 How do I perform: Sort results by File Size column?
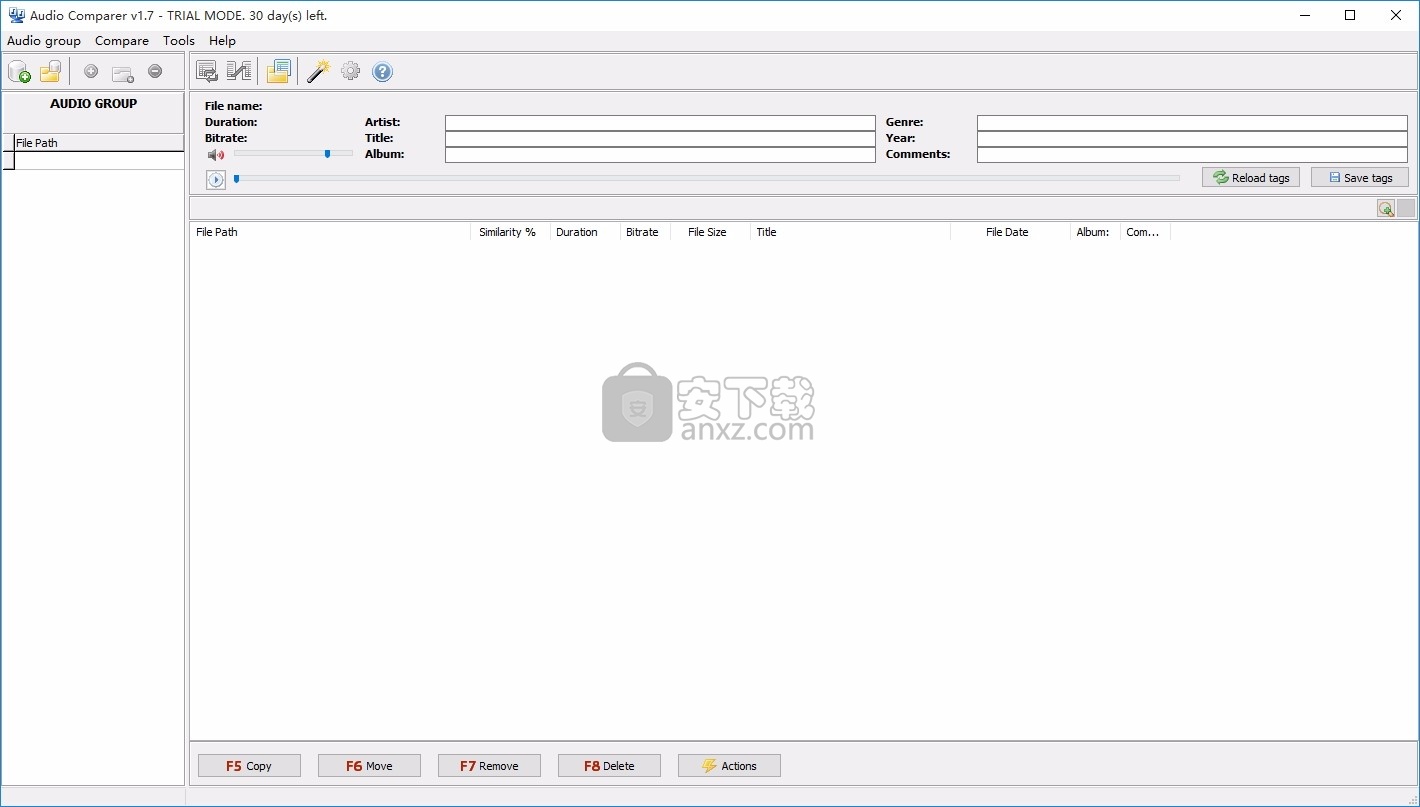710,232
